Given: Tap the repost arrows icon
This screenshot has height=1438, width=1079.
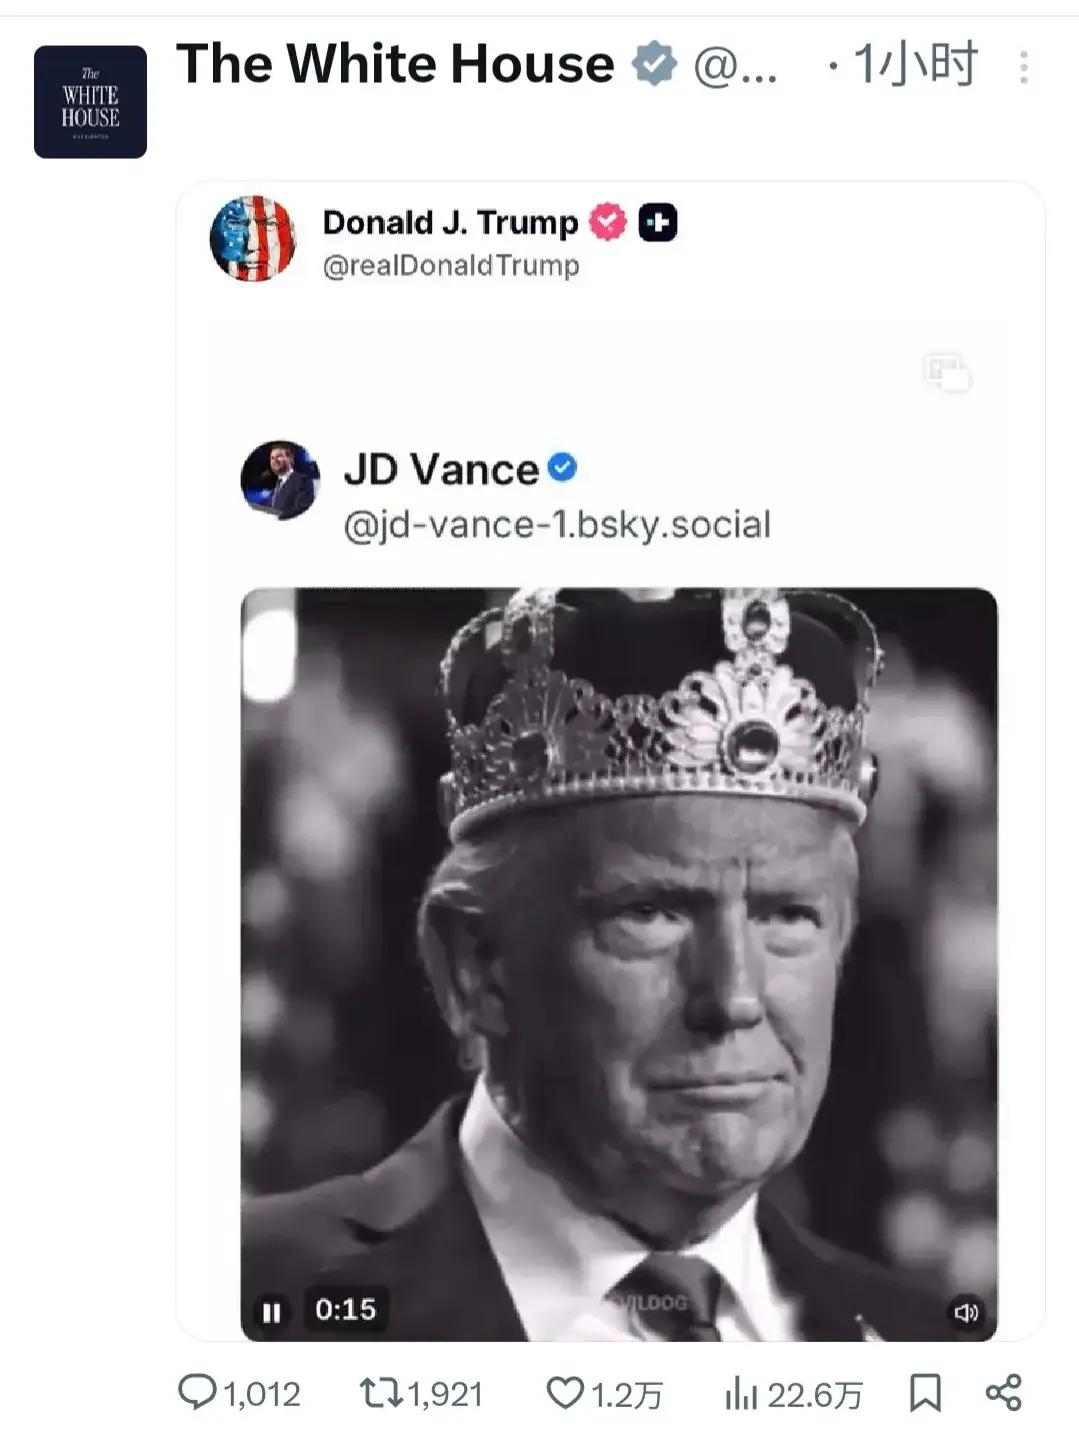Looking at the screenshot, I should click(378, 1392).
